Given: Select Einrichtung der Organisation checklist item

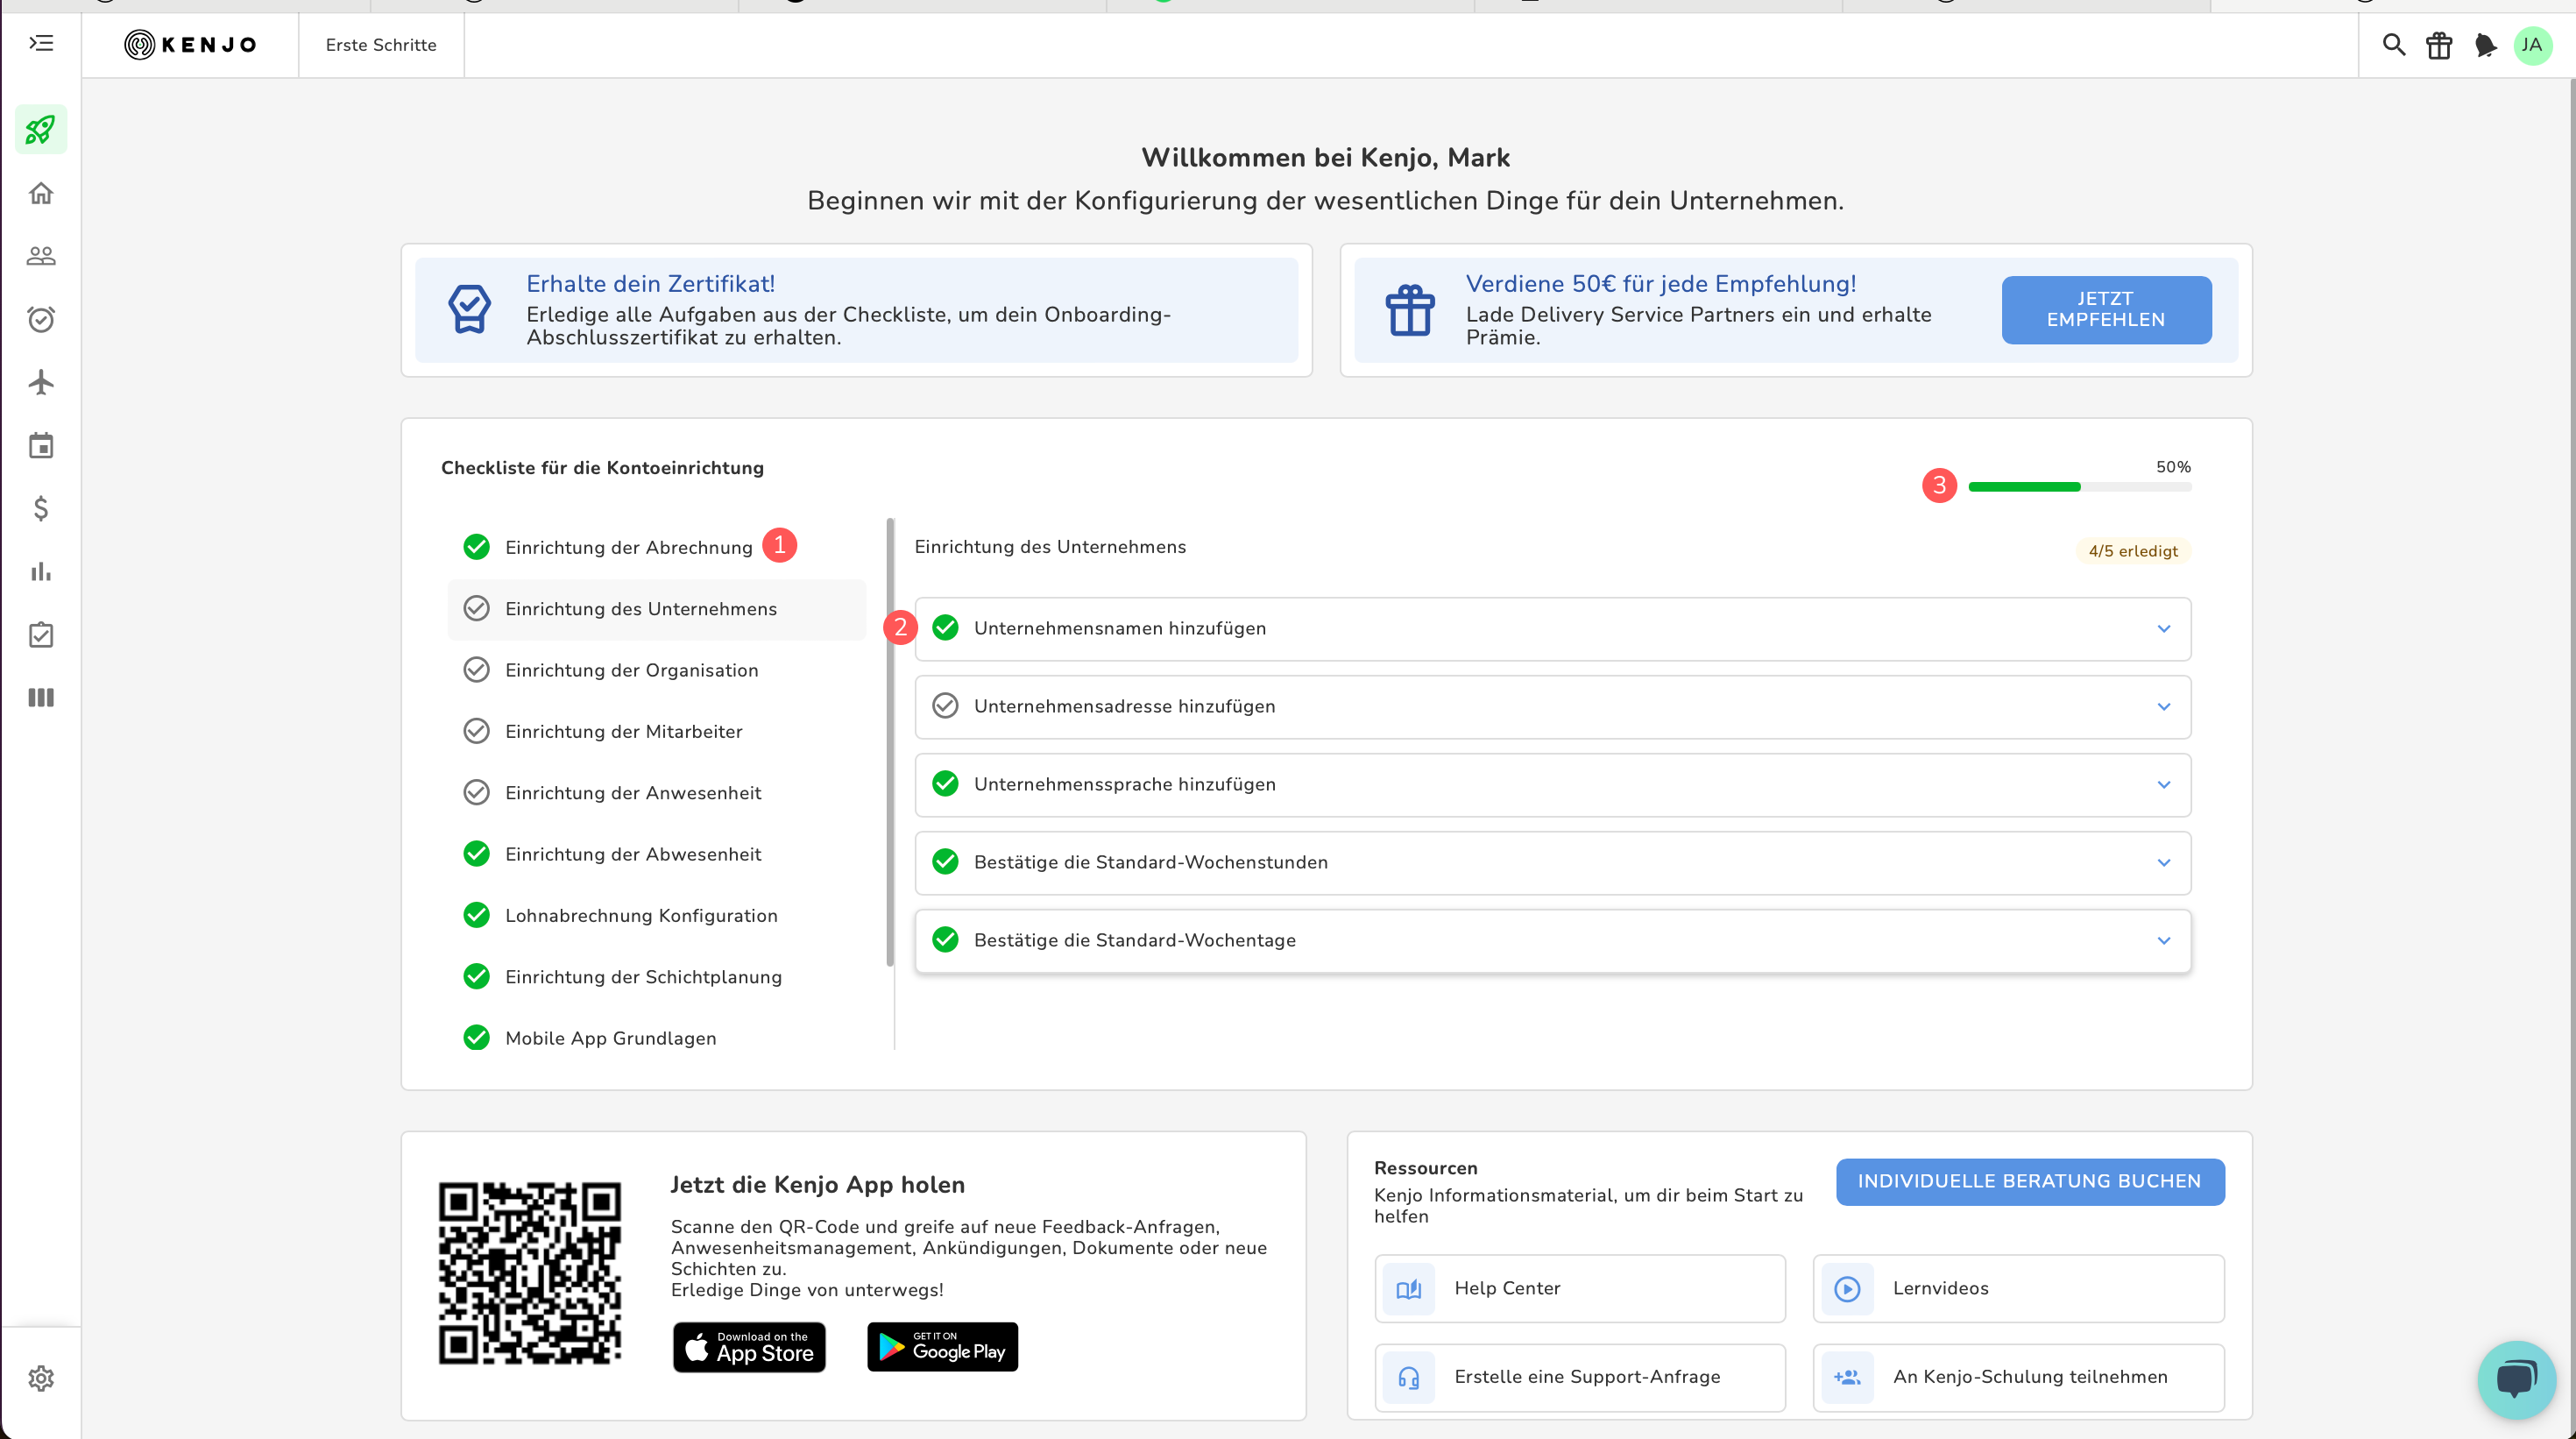Looking at the screenshot, I should [631, 670].
